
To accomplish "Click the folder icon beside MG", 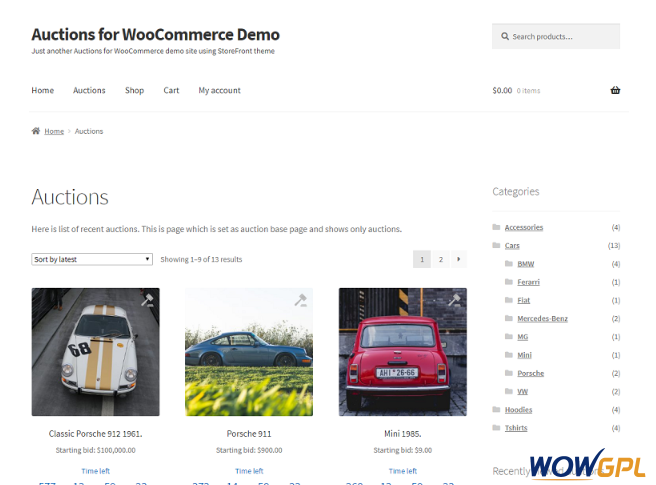I will pyautogui.click(x=509, y=336).
